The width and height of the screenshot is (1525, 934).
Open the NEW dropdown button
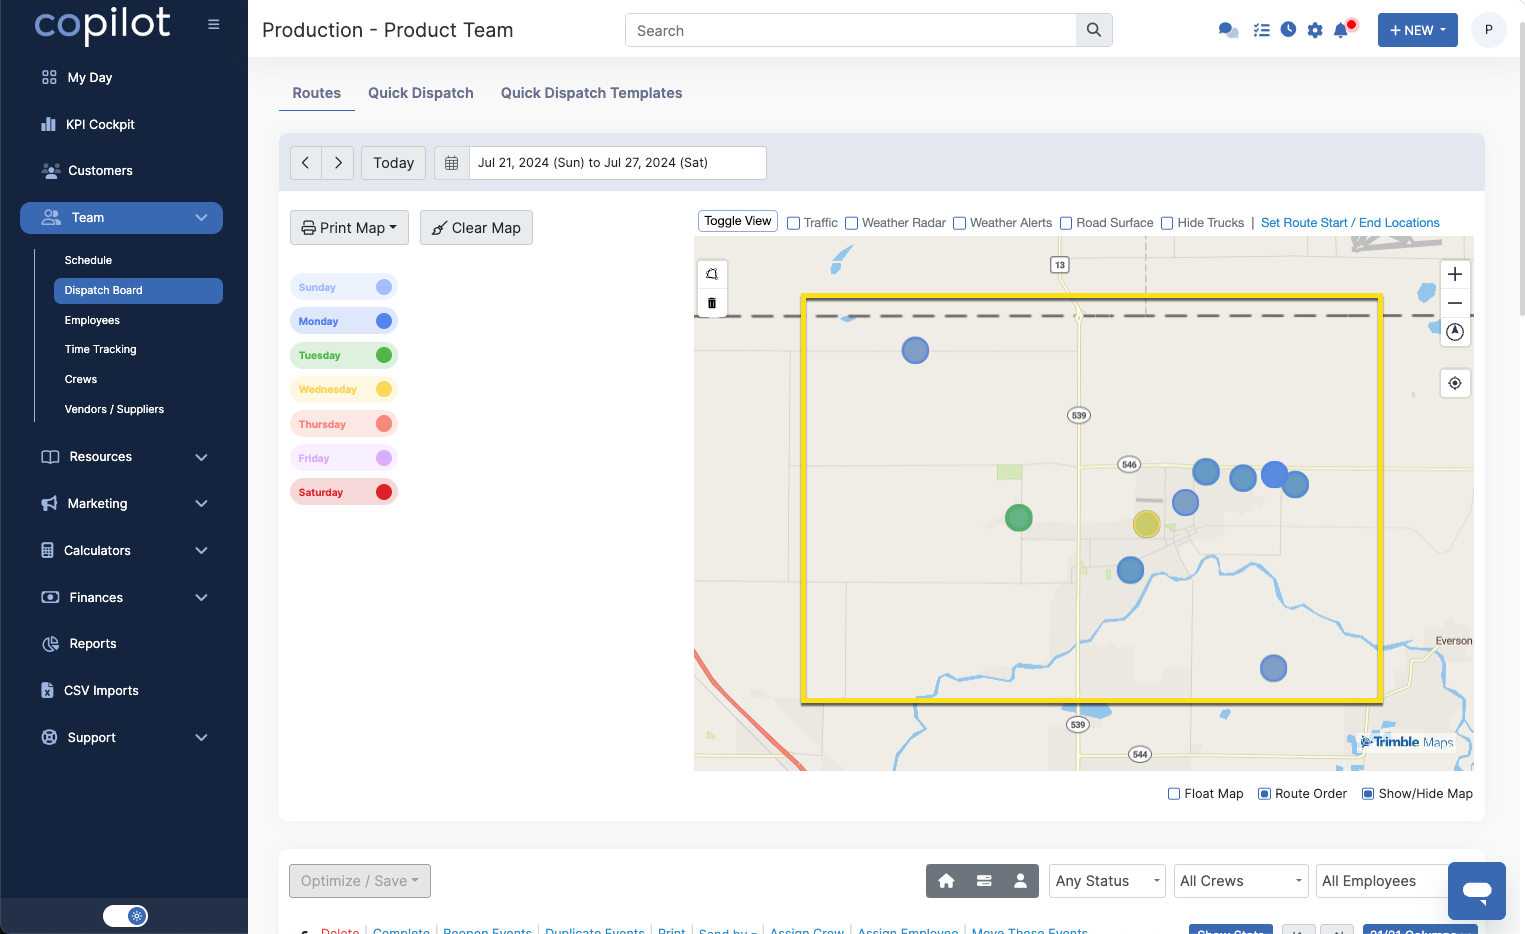coord(1417,30)
